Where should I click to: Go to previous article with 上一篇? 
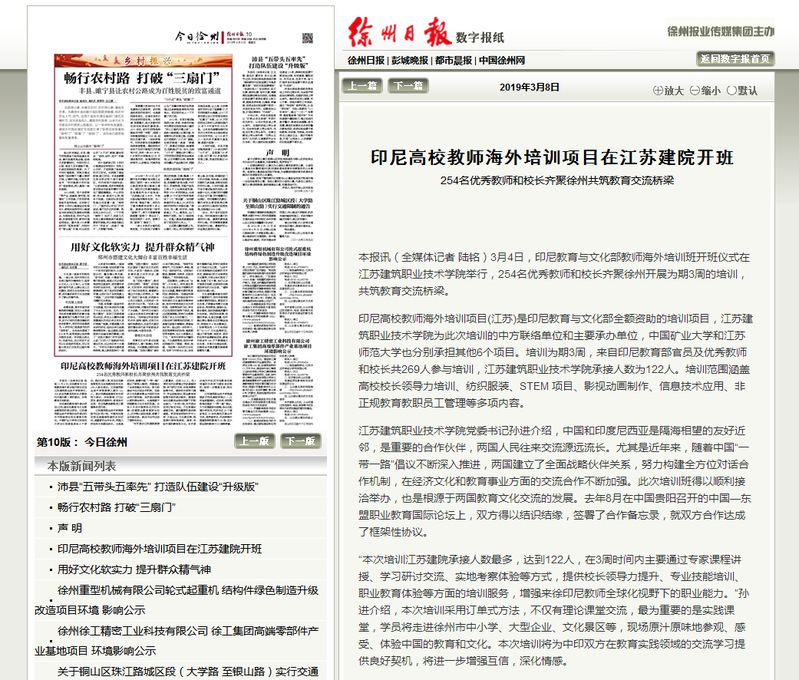coord(362,86)
